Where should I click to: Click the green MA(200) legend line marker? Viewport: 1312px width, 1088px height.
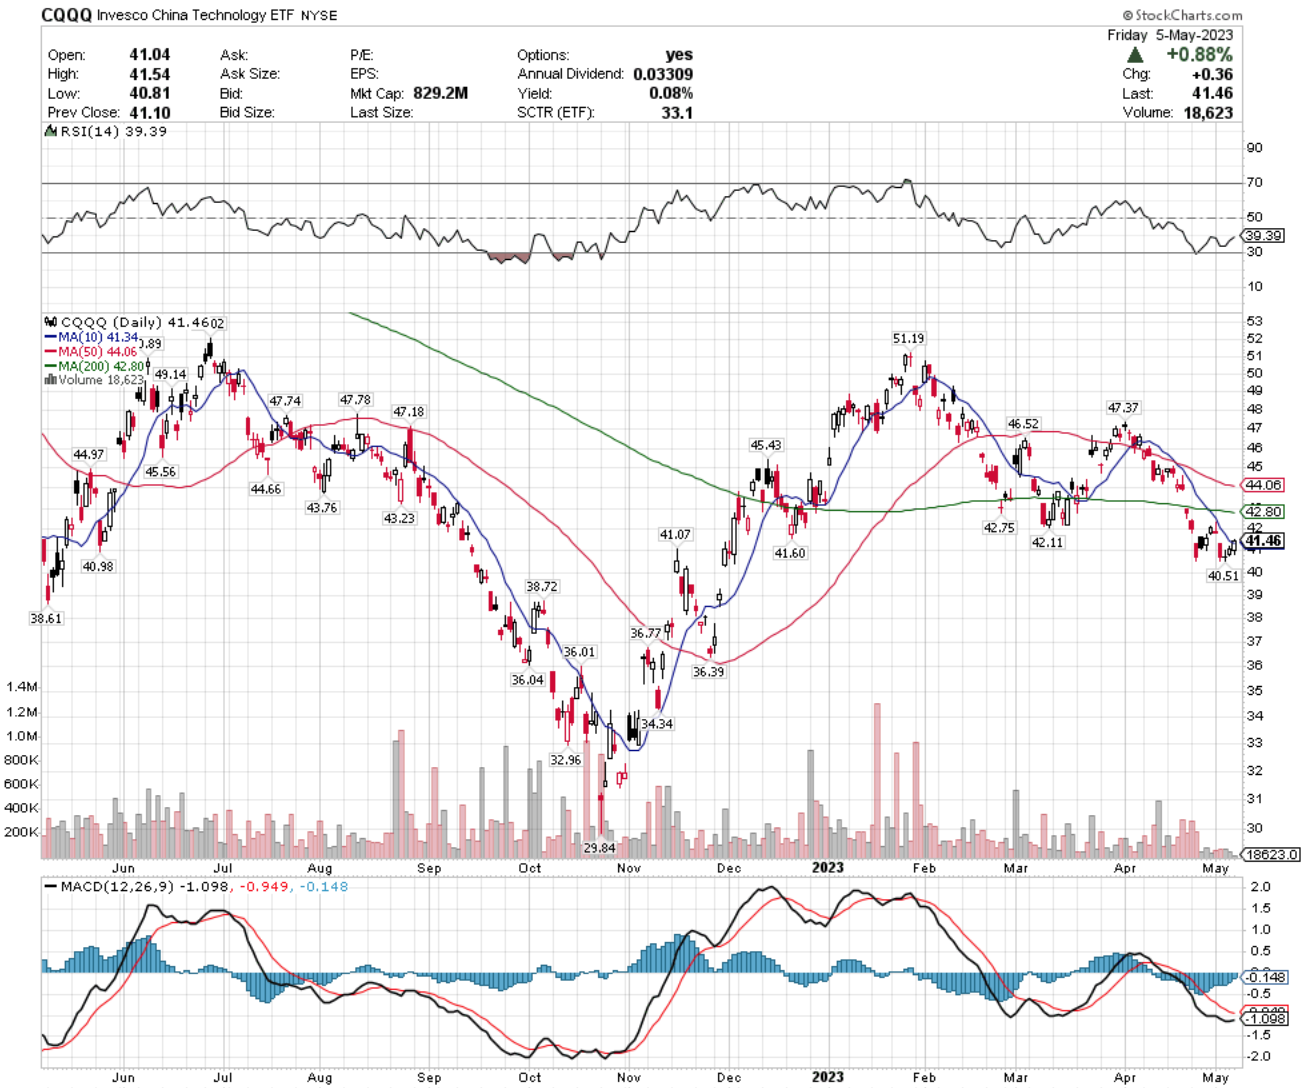tap(51, 366)
